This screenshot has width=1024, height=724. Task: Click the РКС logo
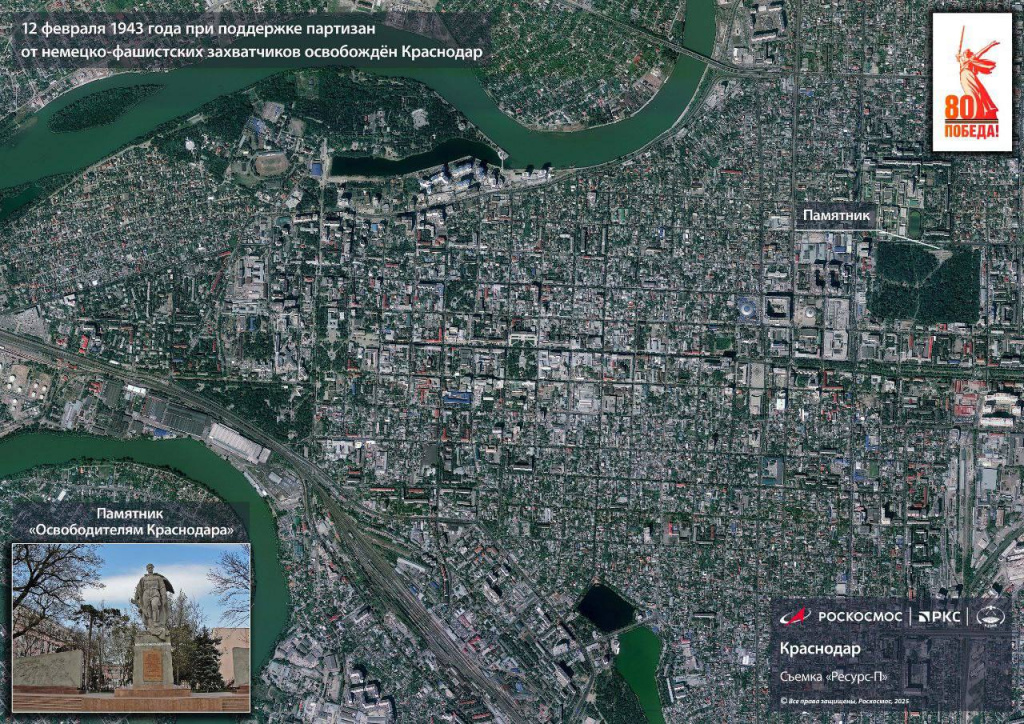[x=939, y=617]
